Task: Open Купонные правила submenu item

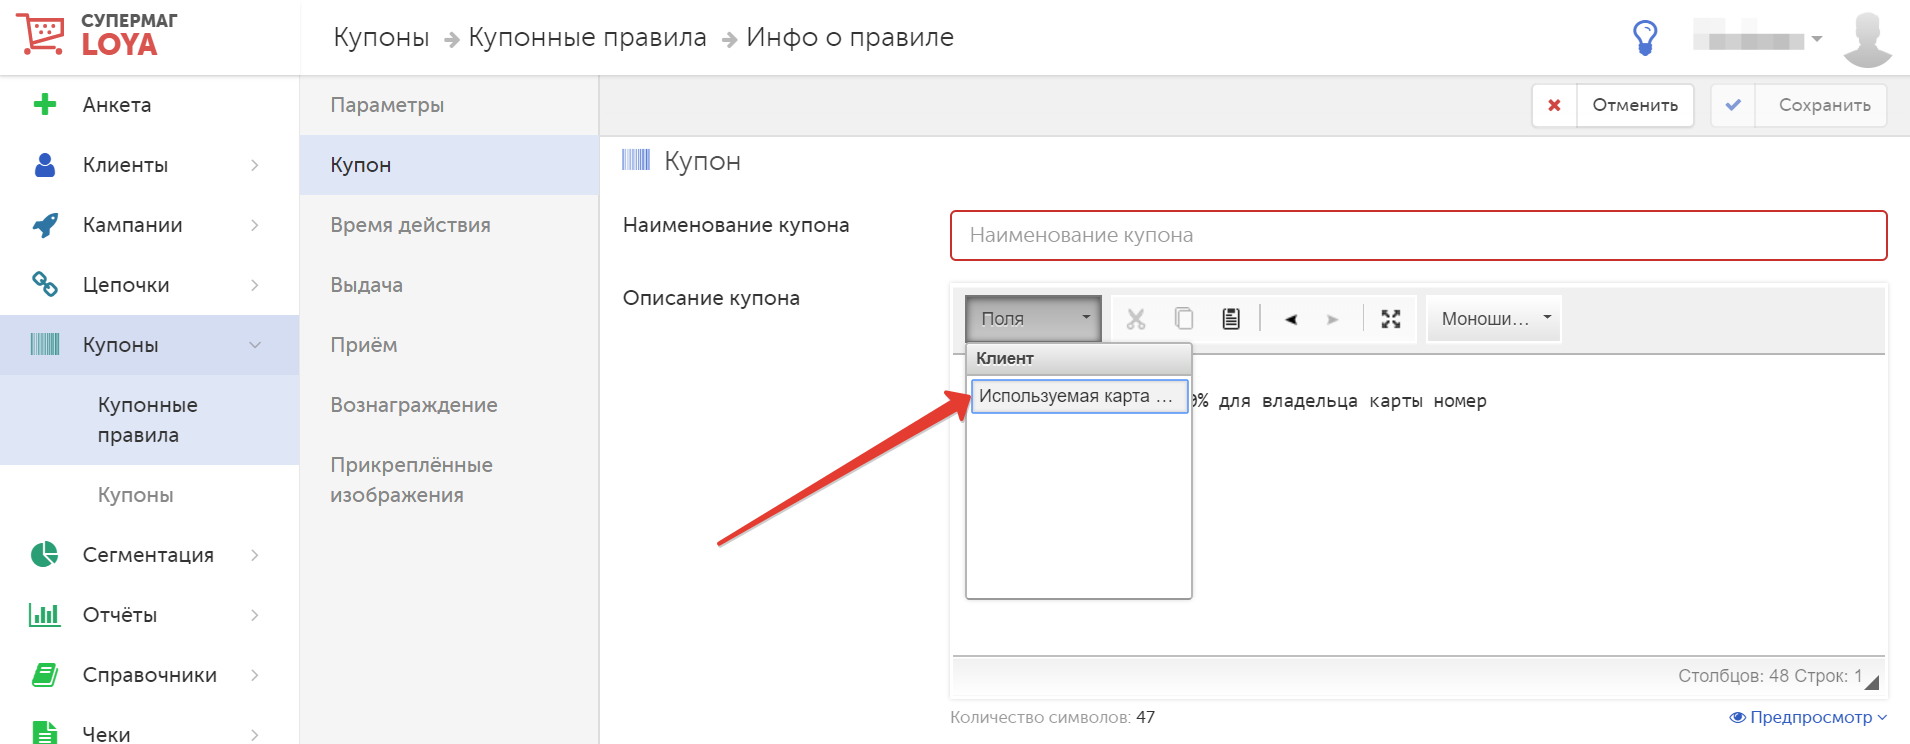Action: coord(148,420)
